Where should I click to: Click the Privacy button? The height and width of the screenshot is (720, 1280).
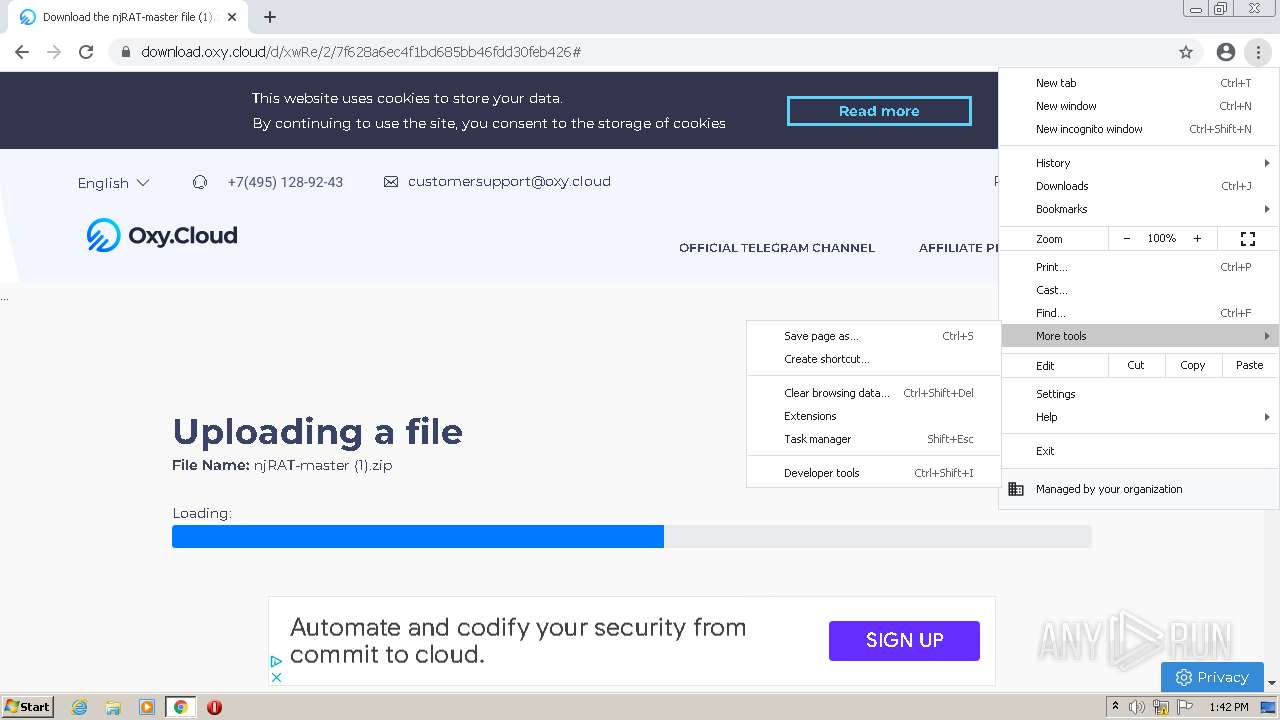pos(1212,677)
